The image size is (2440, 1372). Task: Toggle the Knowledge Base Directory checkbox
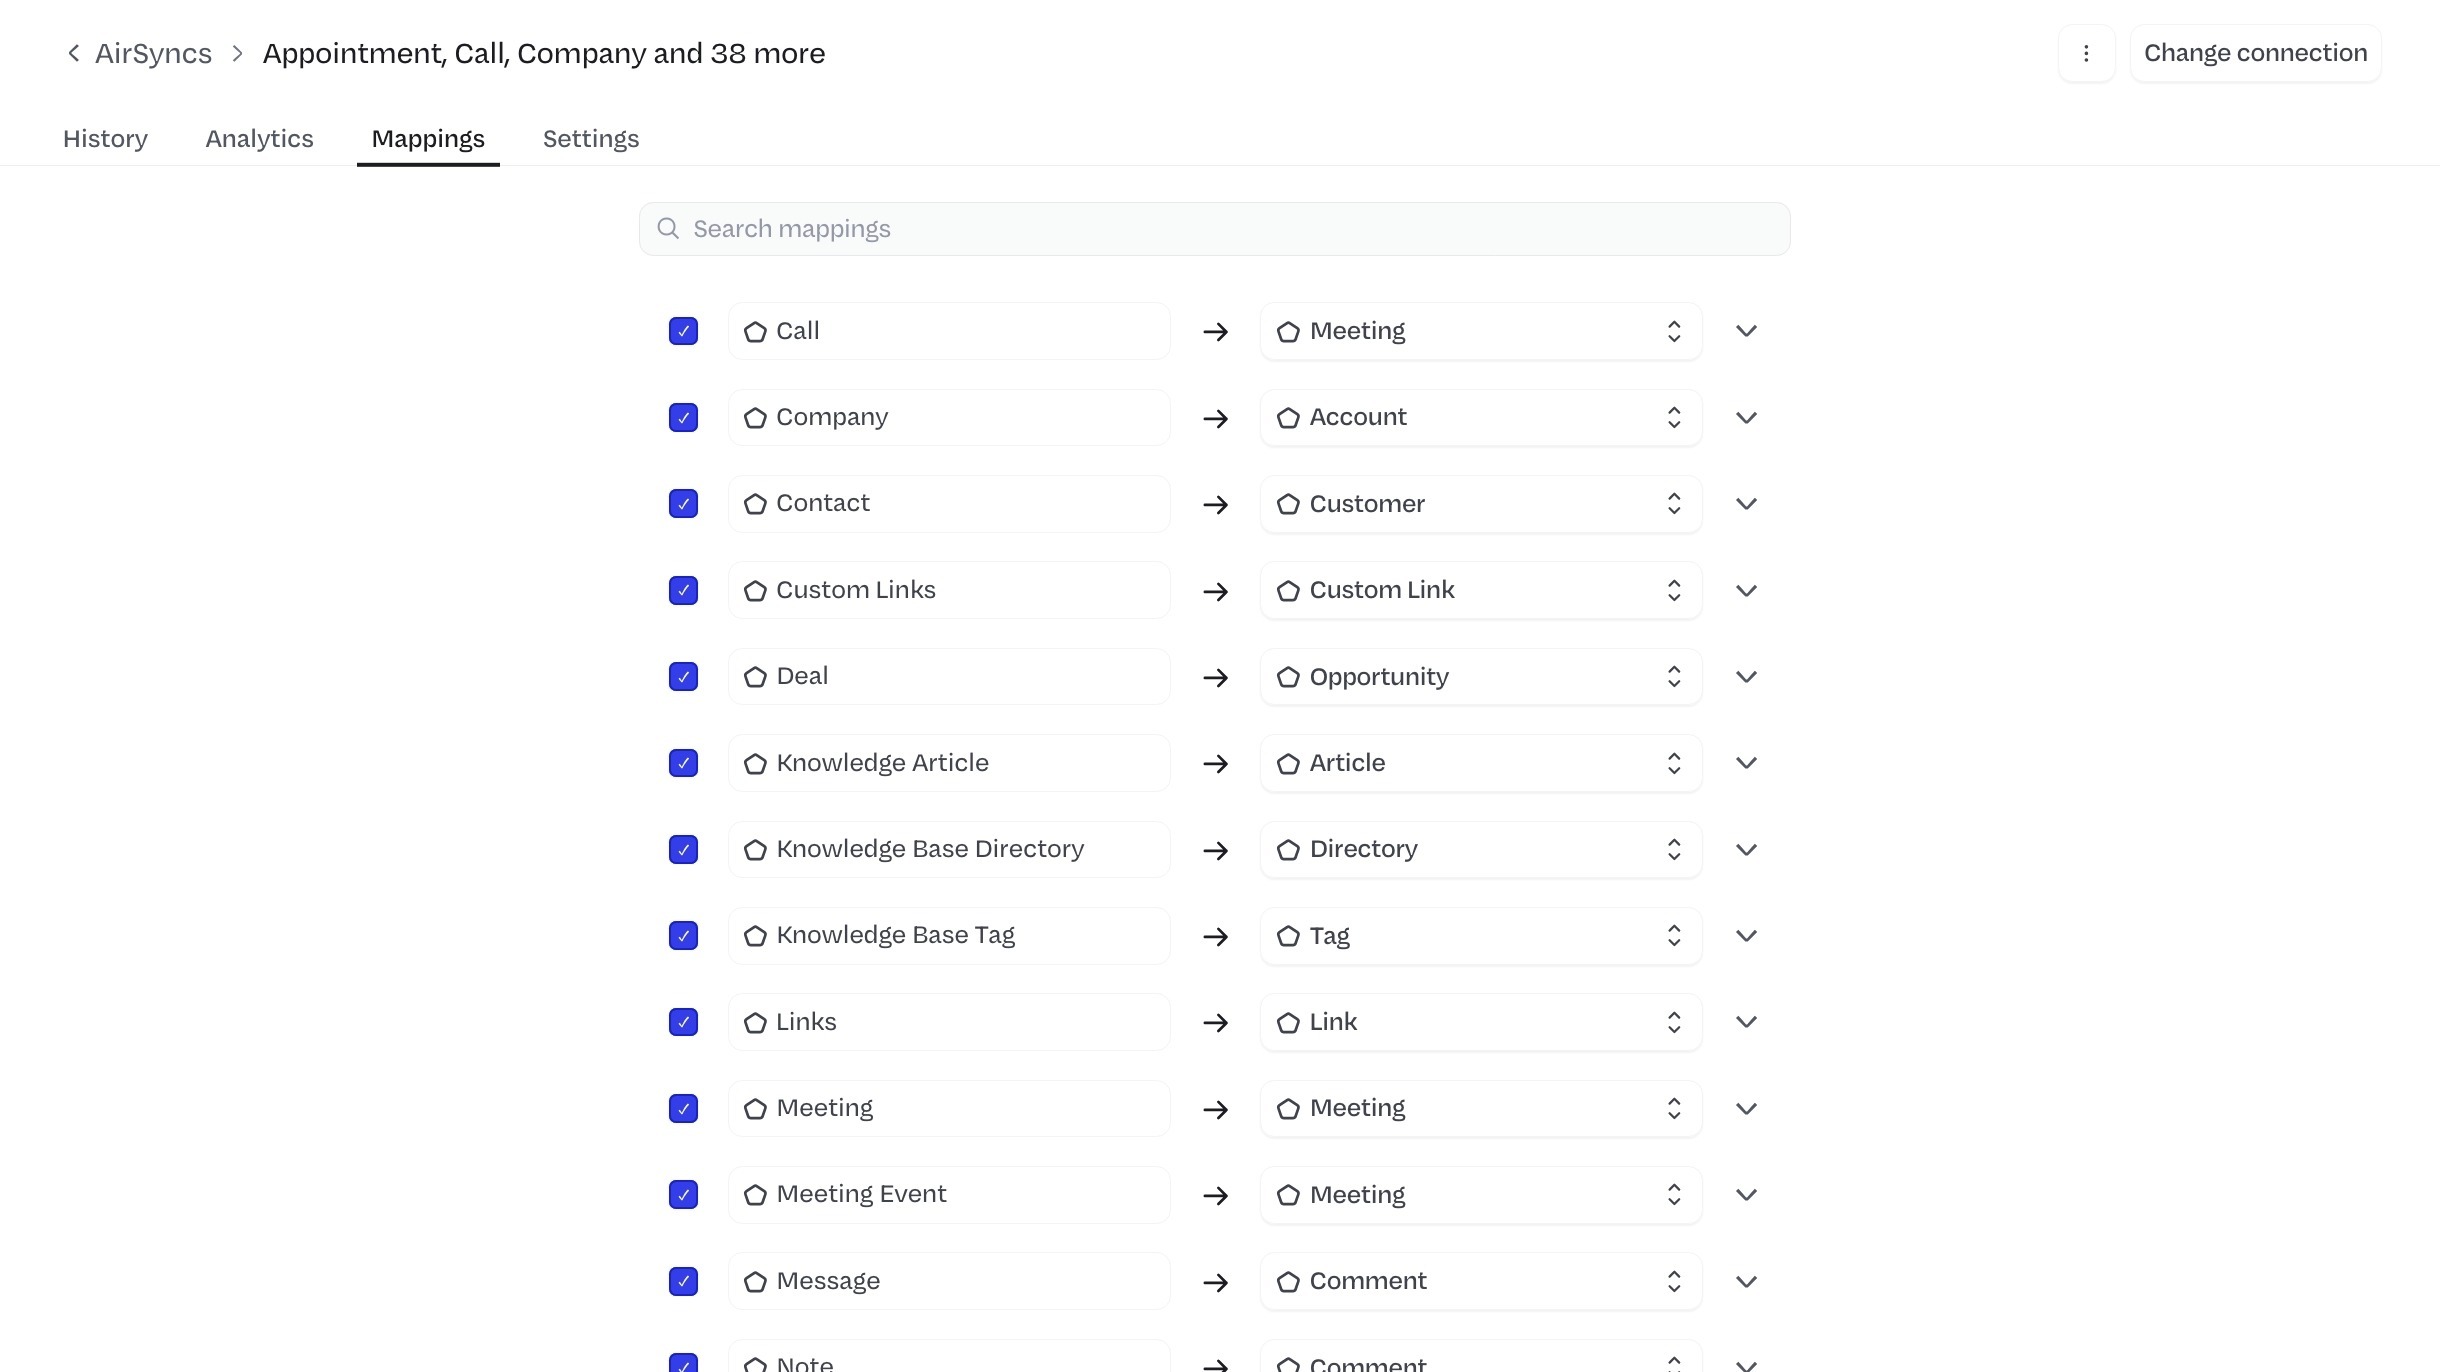click(683, 849)
